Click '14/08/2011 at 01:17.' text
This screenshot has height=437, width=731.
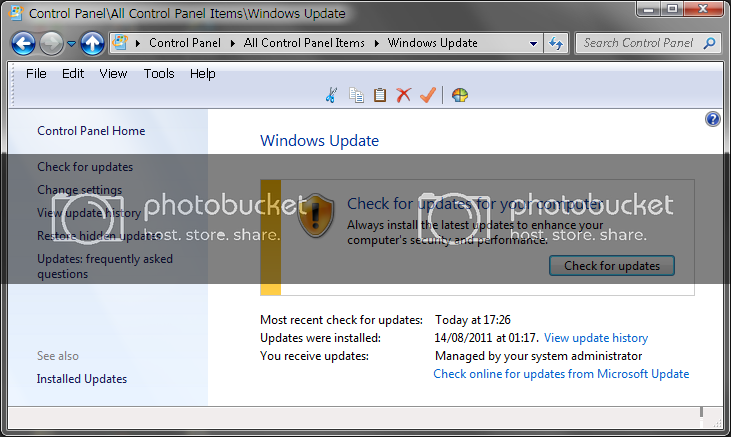point(487,338)
